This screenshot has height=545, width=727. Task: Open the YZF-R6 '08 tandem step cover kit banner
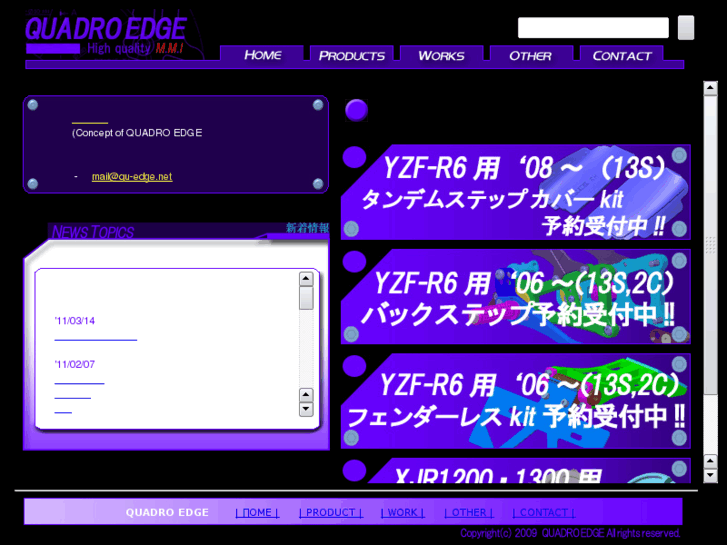(516, 192)
